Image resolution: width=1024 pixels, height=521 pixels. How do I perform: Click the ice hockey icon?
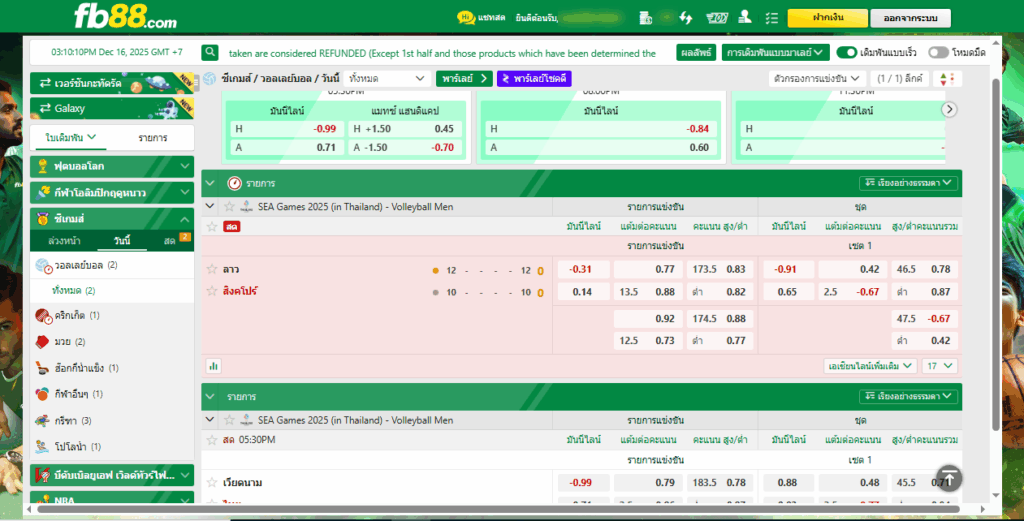pyautogui.click(x=42, y=368)
